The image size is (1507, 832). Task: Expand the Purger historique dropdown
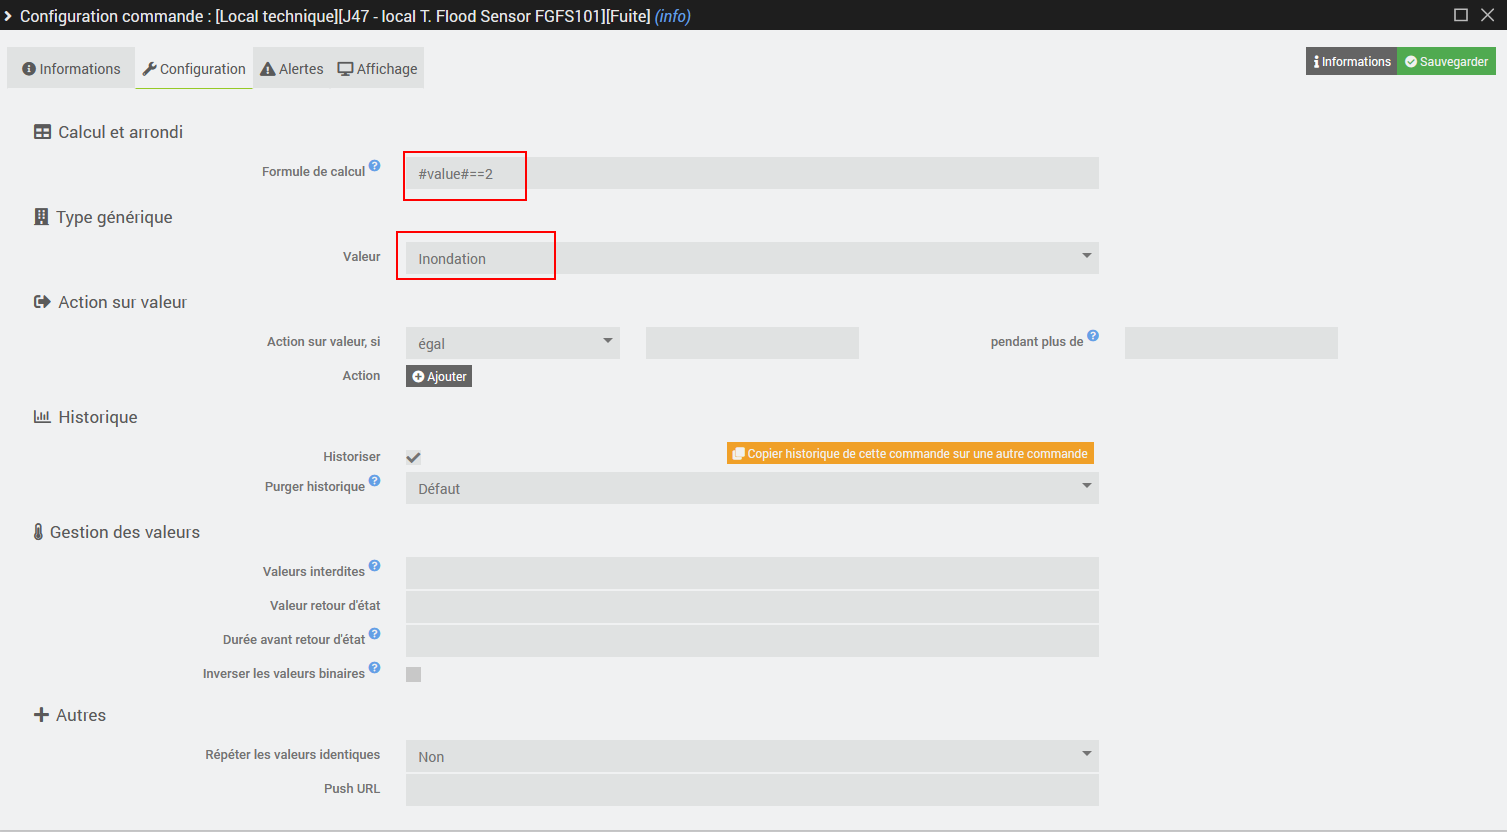(751, 488)
